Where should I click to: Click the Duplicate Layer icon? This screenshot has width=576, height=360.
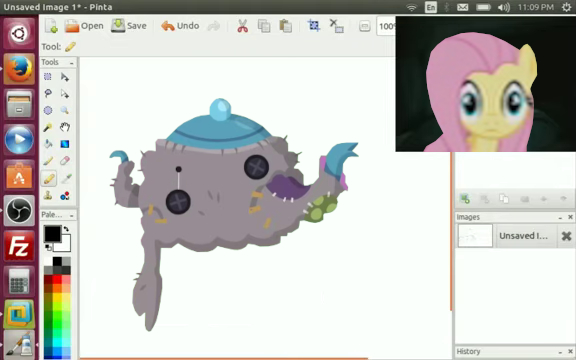(504, 199)
